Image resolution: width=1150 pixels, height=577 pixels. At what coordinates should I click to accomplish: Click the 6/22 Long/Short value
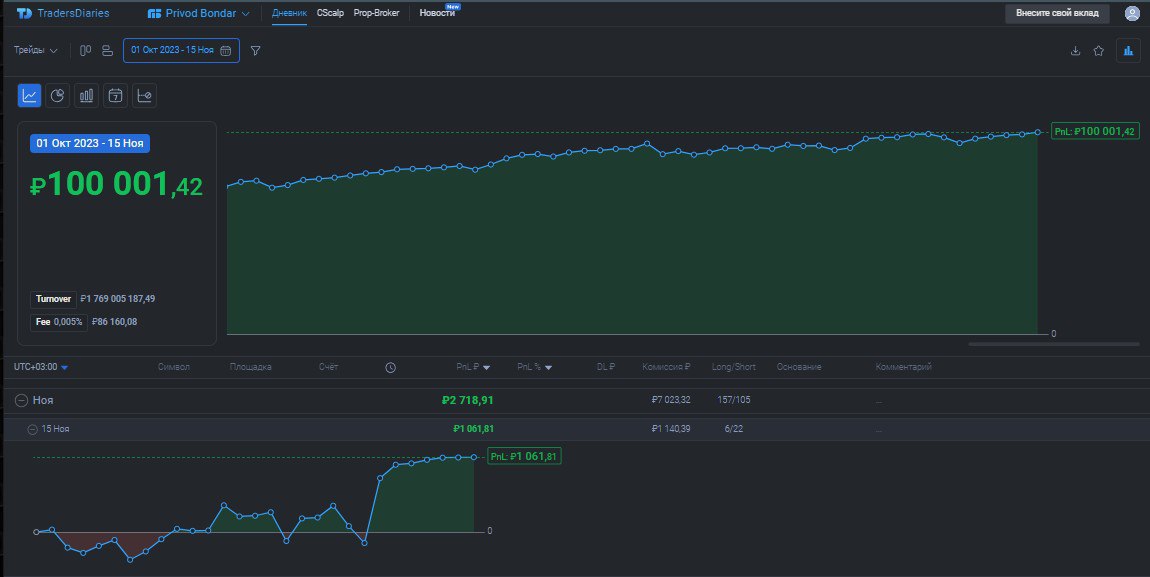pyautogui.click(x=733, y=429)
